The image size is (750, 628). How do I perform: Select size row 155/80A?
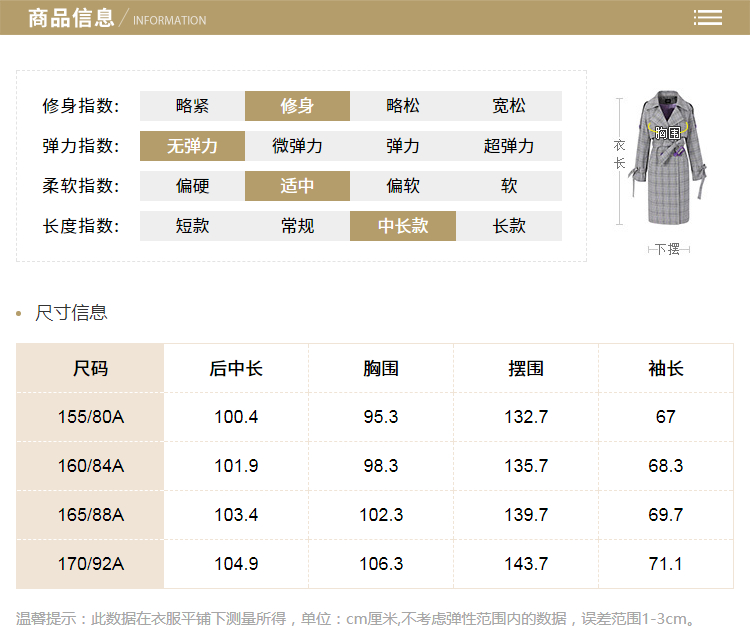[x=91, y=417]
